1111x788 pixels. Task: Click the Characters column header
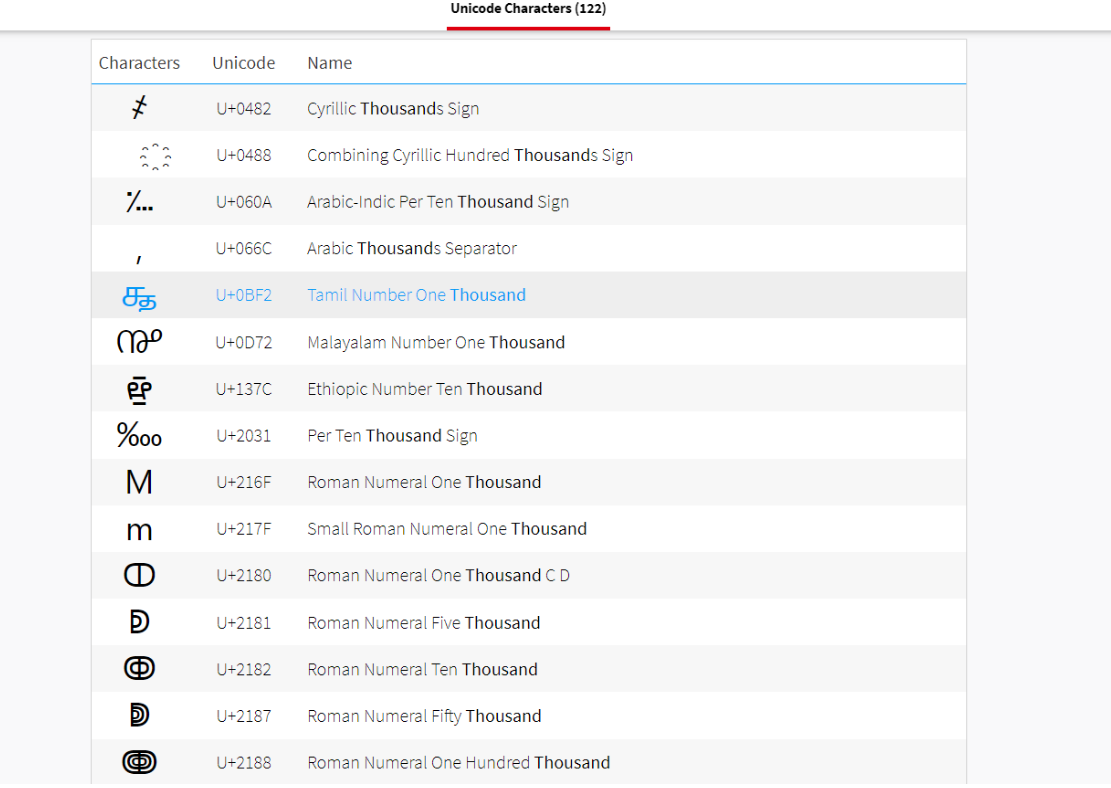pos(139,63)
